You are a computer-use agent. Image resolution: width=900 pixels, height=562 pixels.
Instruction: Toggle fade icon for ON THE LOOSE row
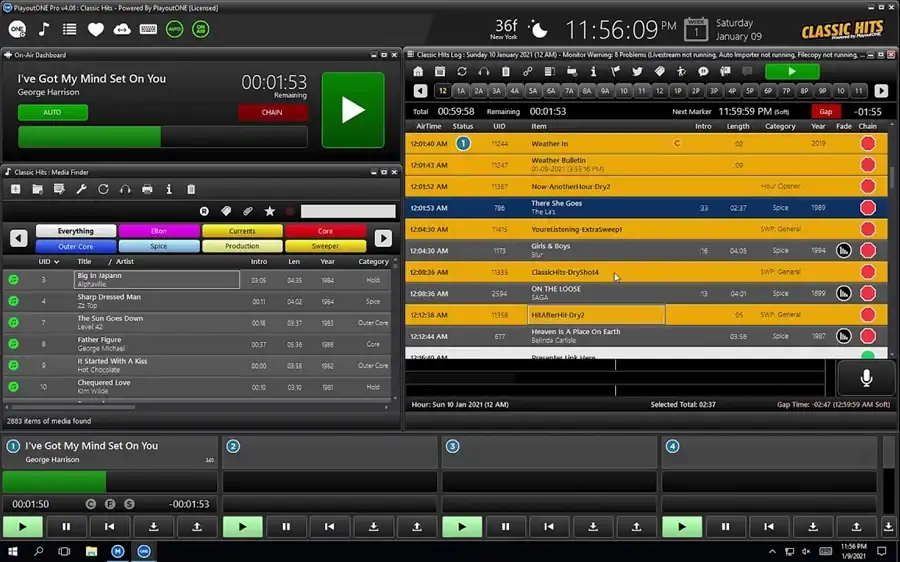[x=843, y=293]
